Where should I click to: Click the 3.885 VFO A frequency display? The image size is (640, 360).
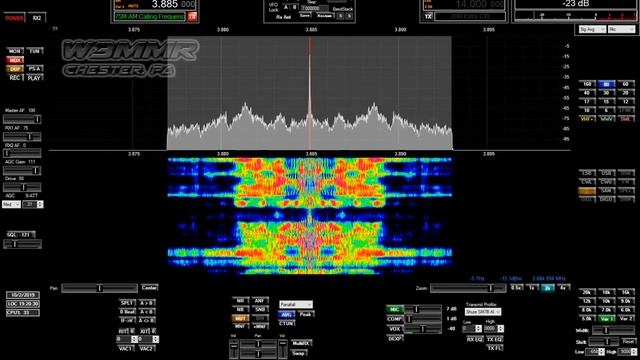coord(173,4)
